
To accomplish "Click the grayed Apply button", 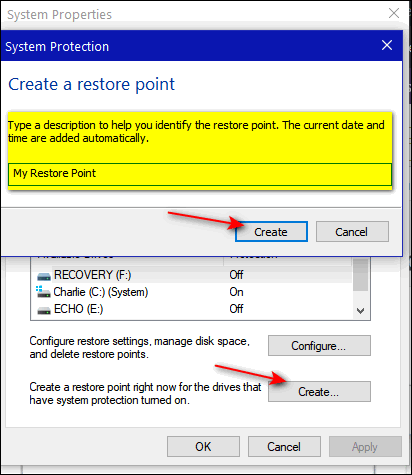I will (365, 446).
